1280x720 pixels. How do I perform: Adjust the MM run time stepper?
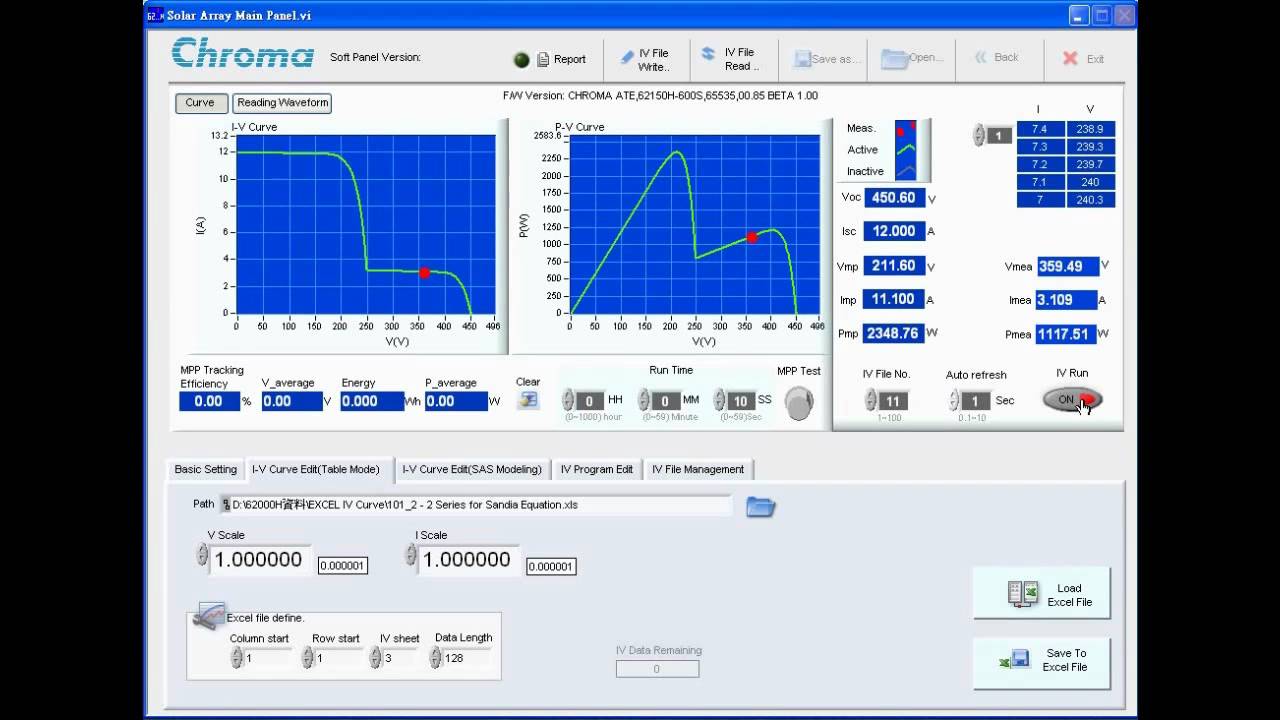(645, 400)
